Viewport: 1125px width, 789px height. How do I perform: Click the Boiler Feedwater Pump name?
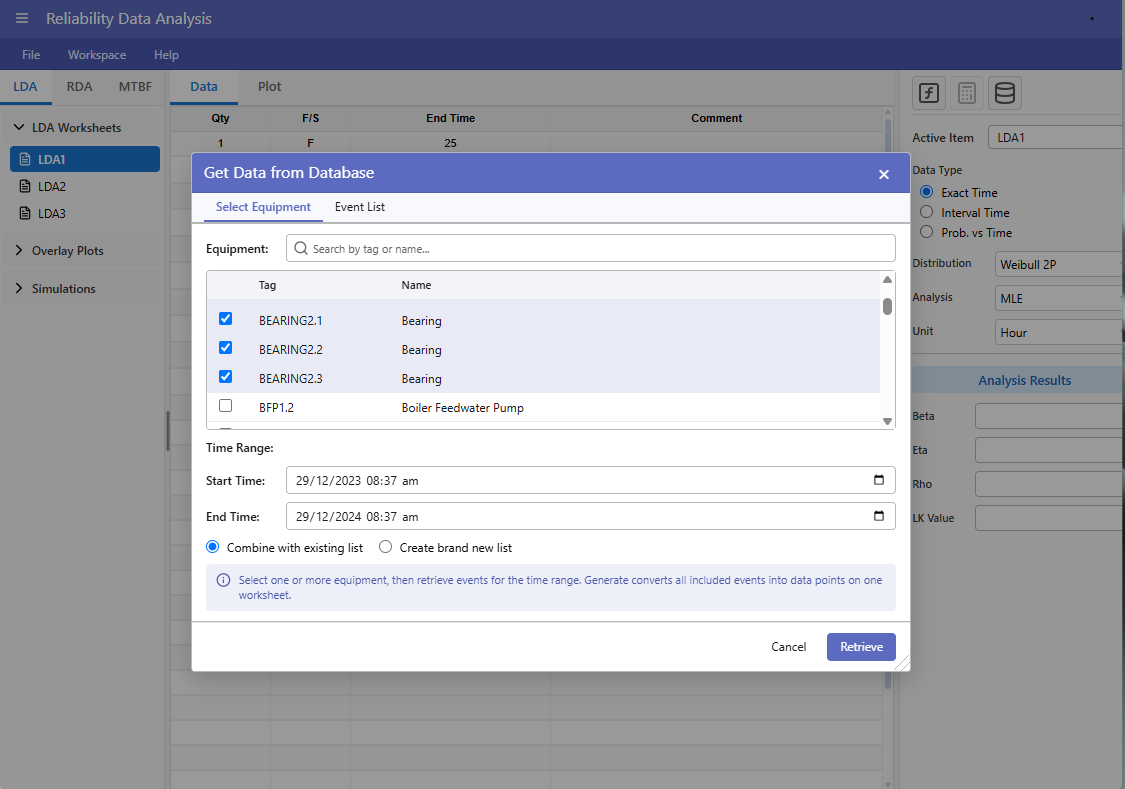click(x=463, y=407)
